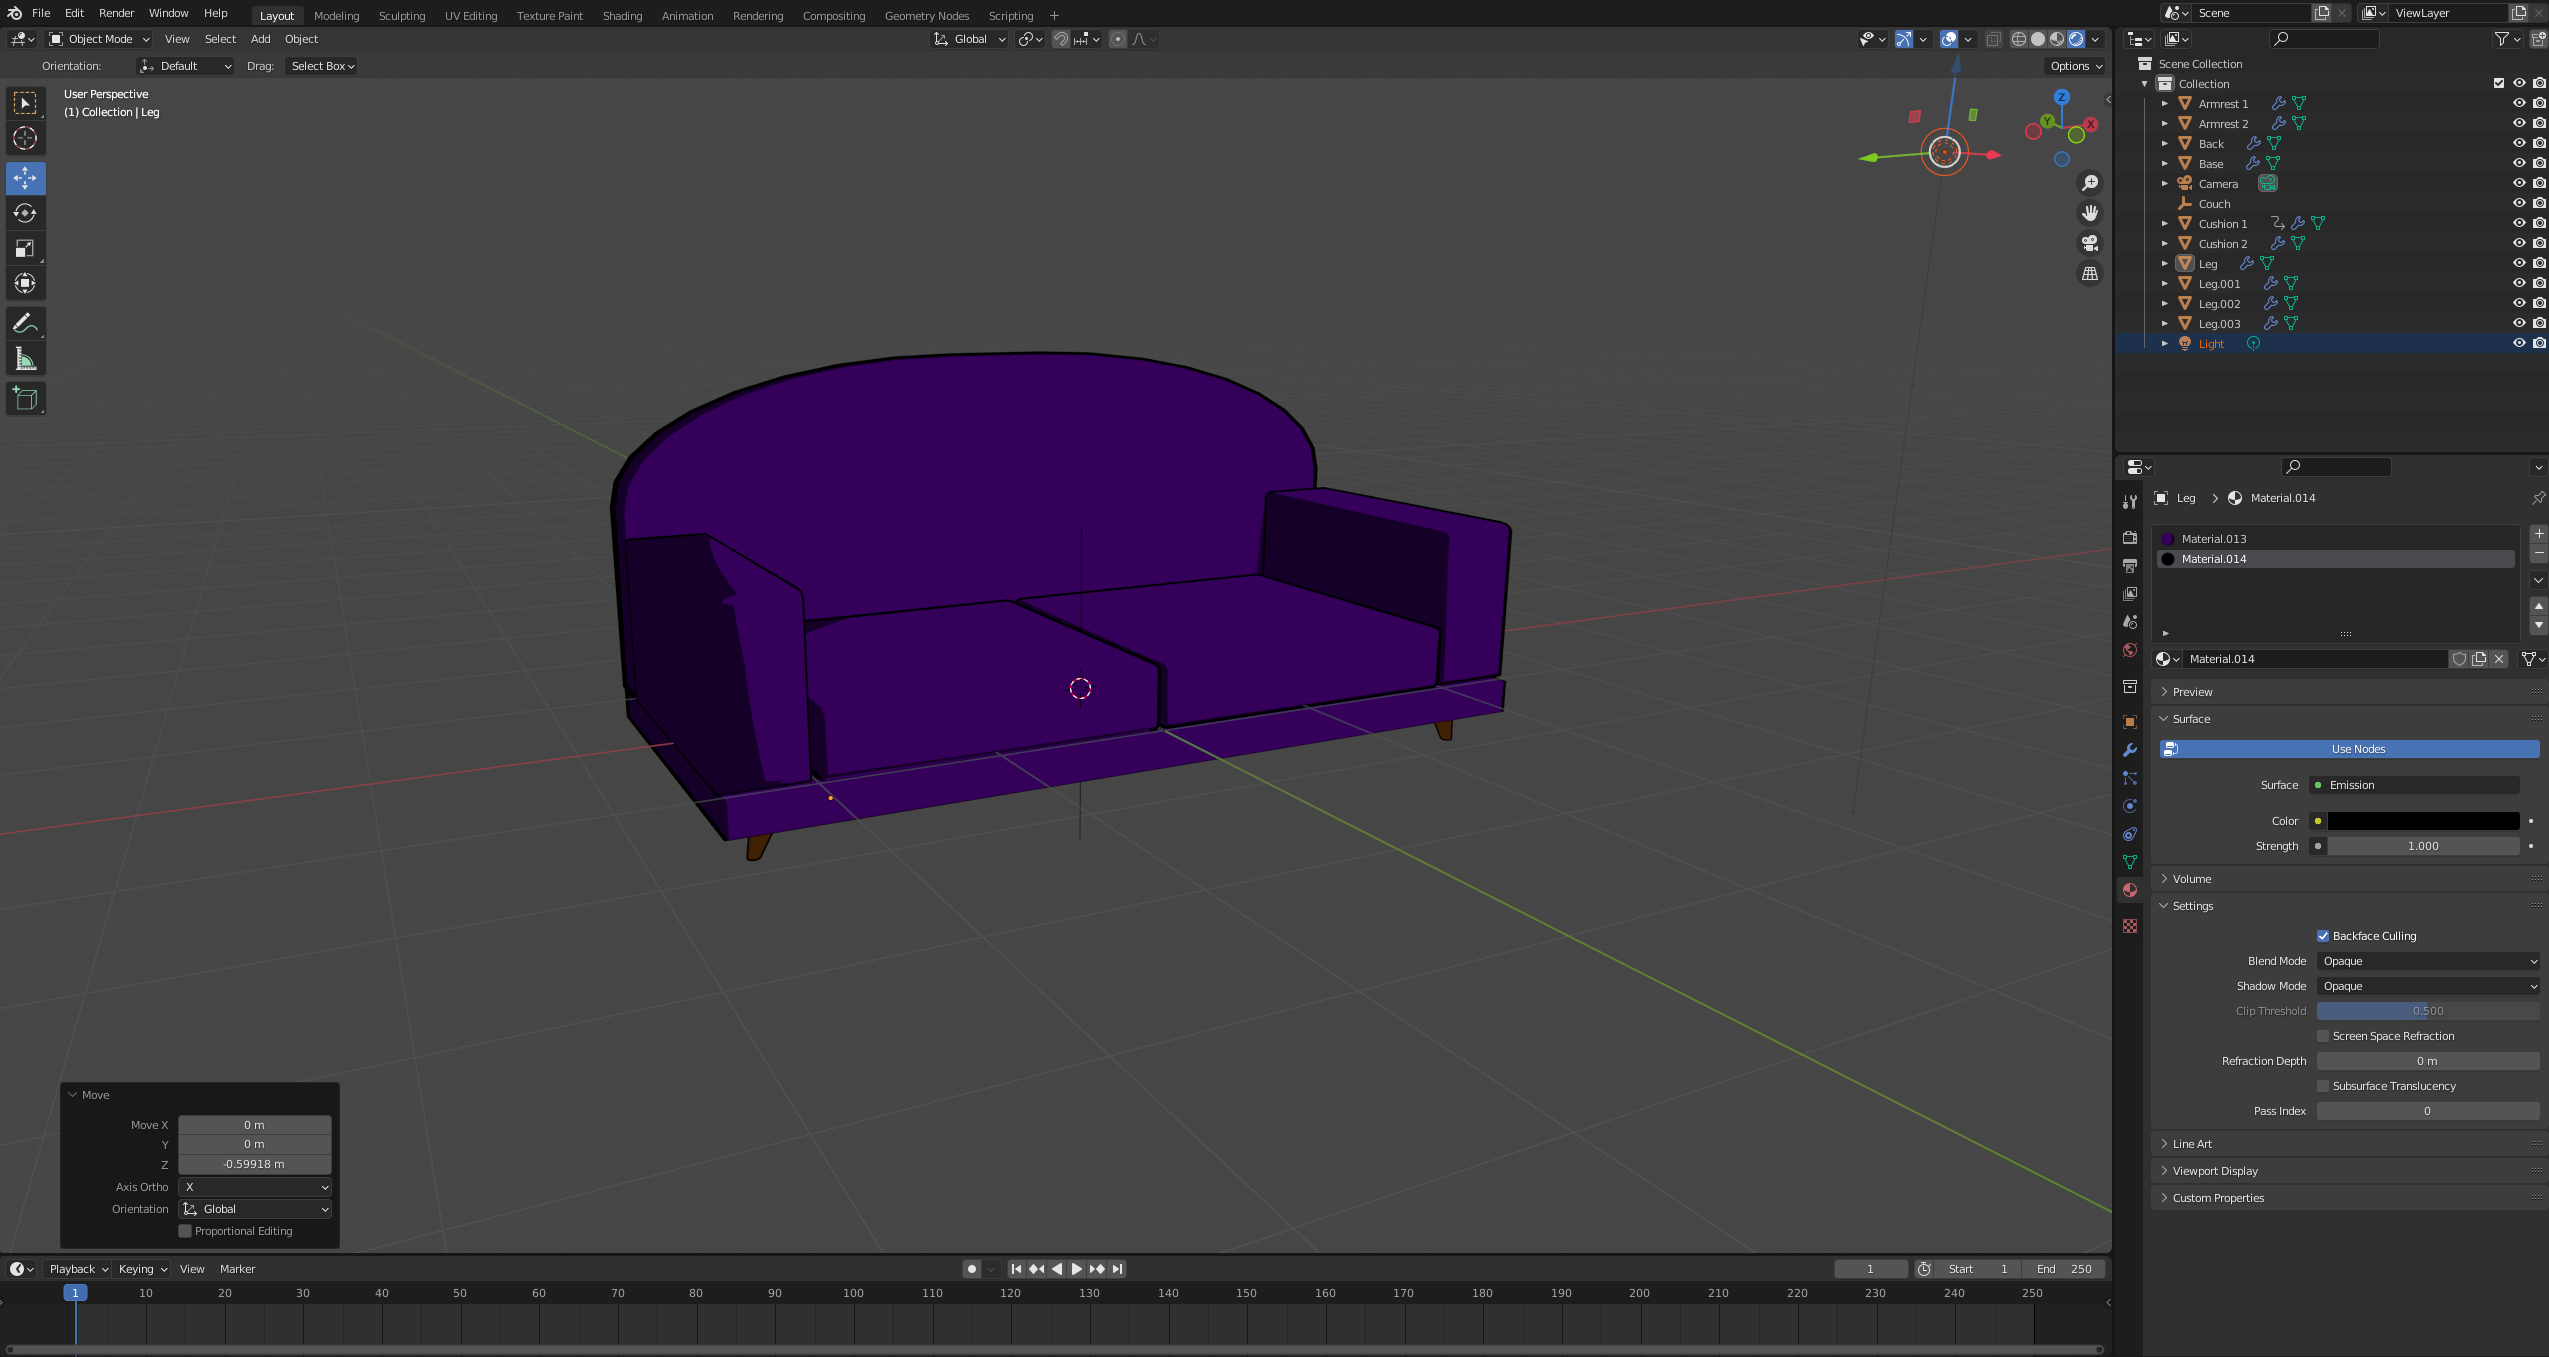Open the Object Mode dropdown

tap(99, 39)
